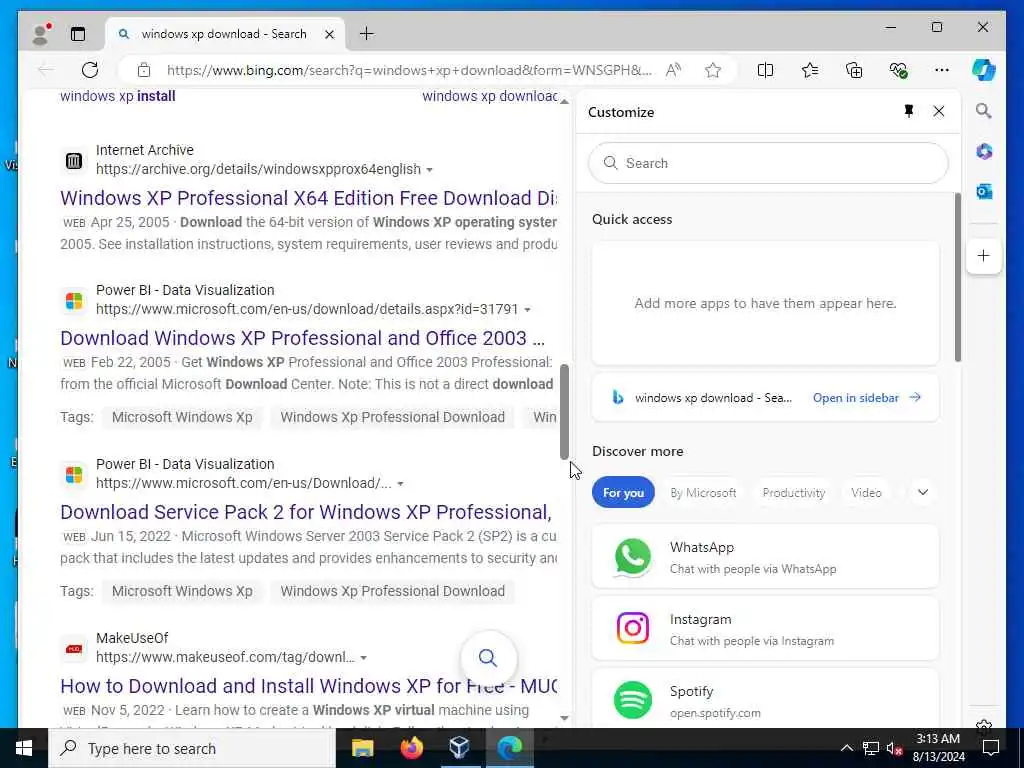This screenshot has height=768, width=1024.
Task: Click the MakeUseOf site icon
Action: (x=74, y=648)
